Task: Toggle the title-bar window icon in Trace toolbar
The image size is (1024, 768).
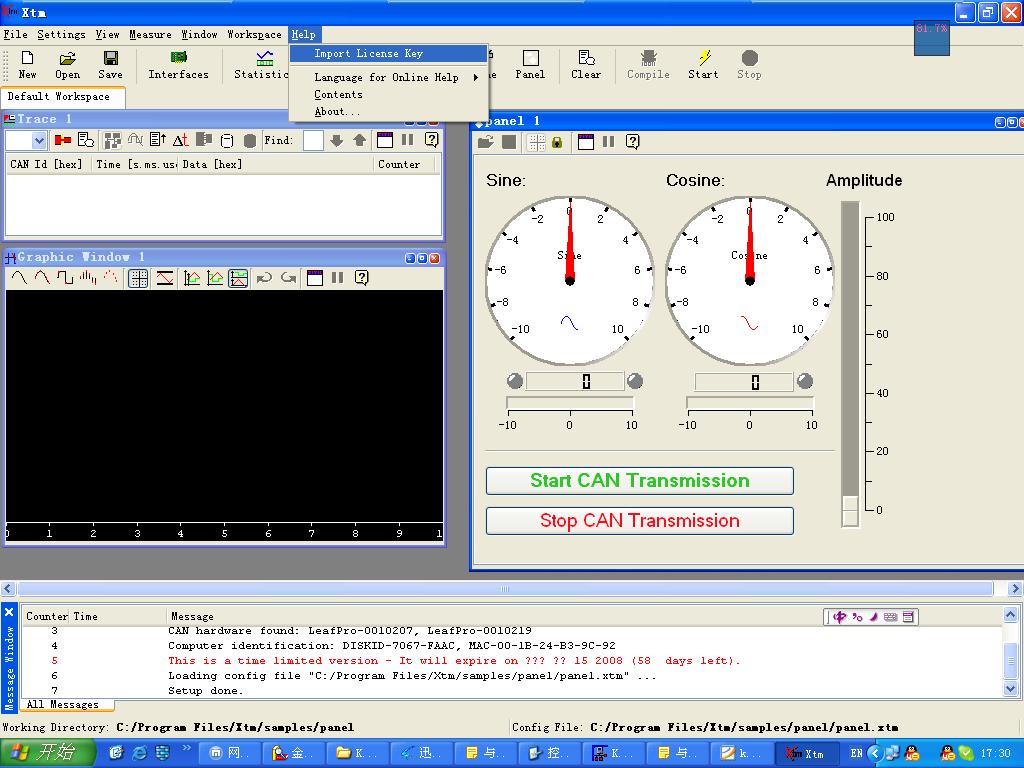Action: (x=385, y=140)
